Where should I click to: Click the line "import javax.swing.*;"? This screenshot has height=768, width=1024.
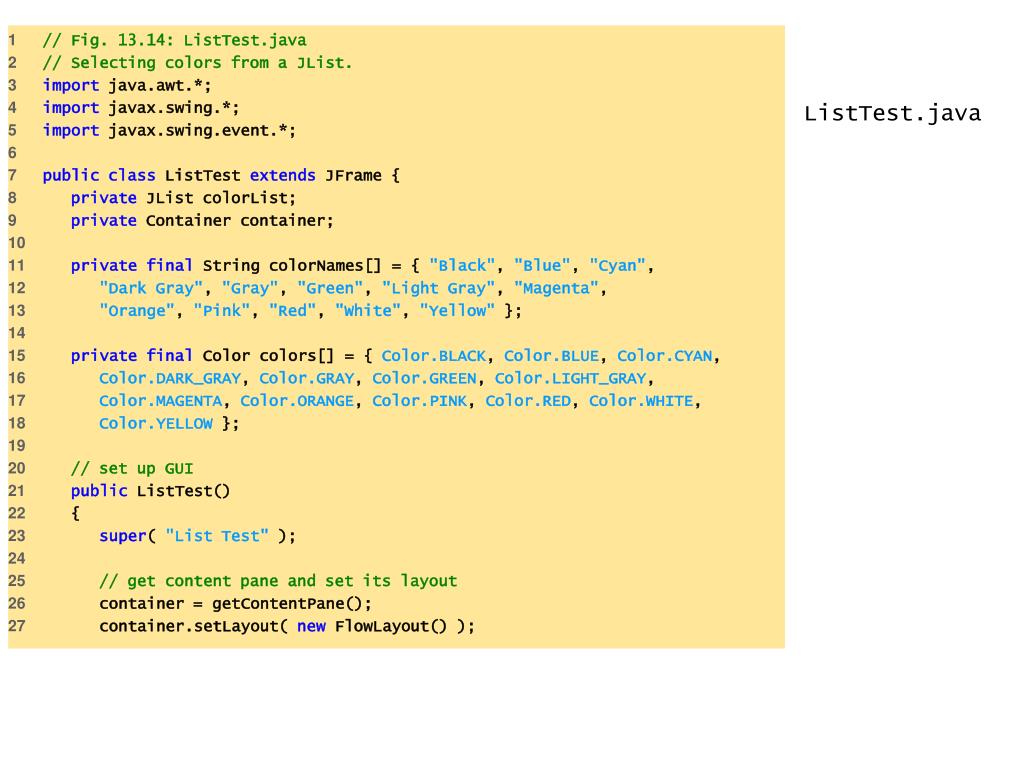point(141,108)
